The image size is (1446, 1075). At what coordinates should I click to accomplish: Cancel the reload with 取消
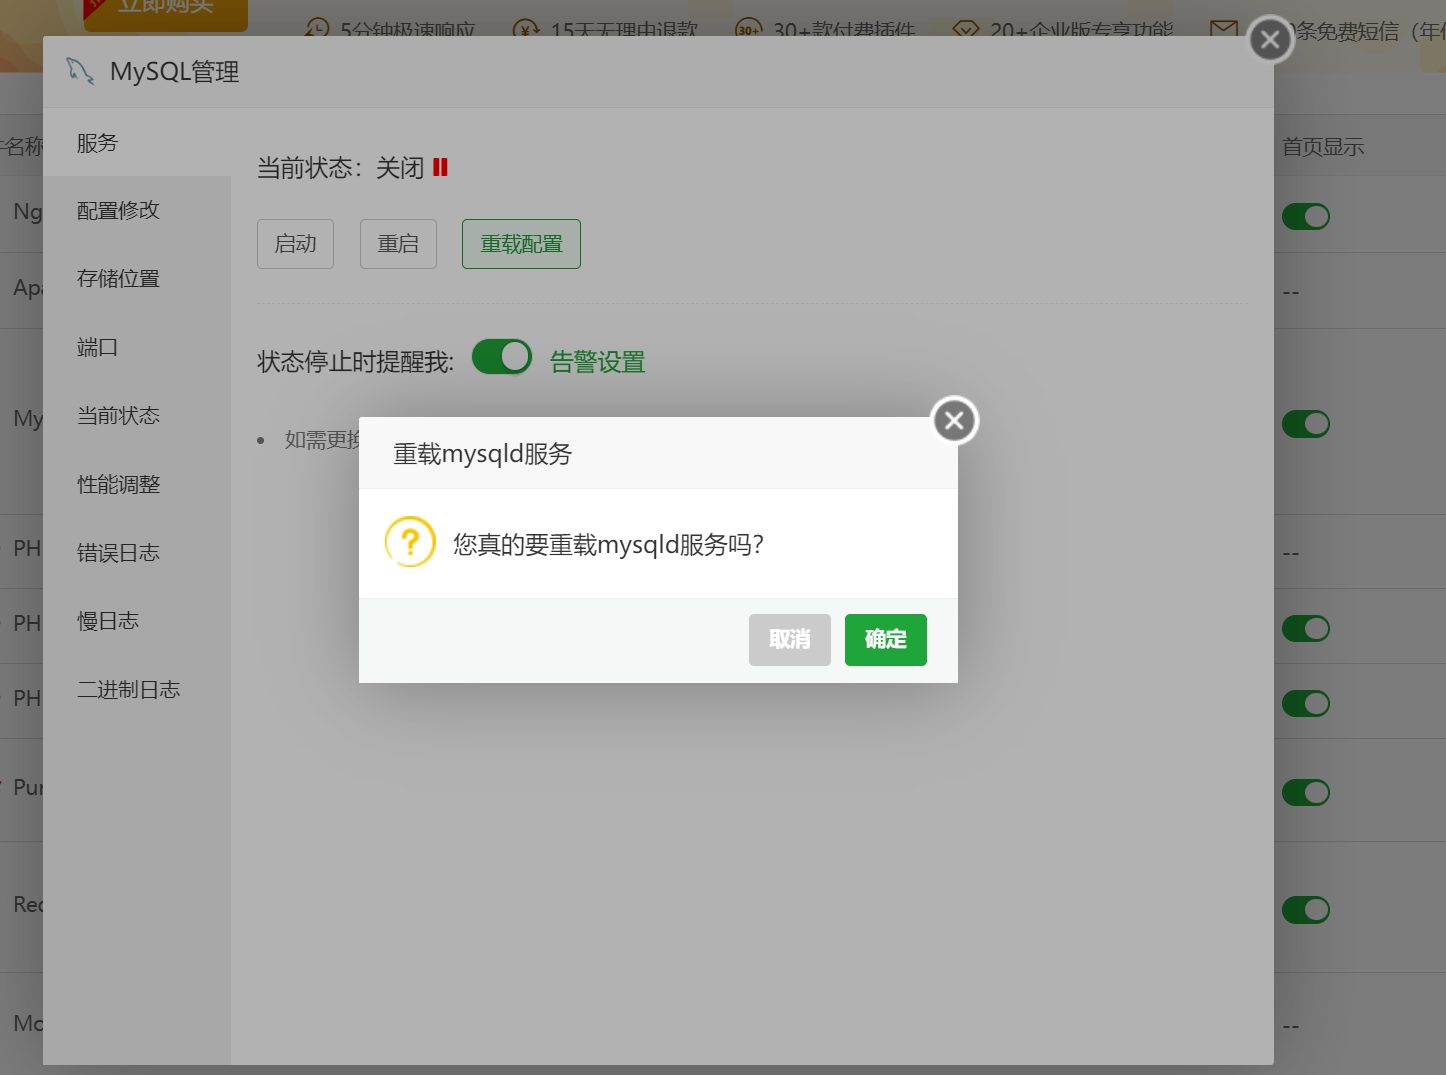coord(789,640)
